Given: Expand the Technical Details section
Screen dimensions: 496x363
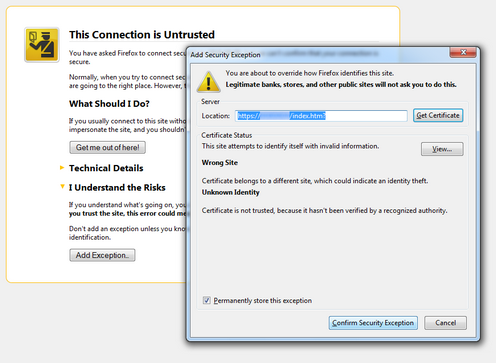Looking at the screenshot, I should click(62, 168).
